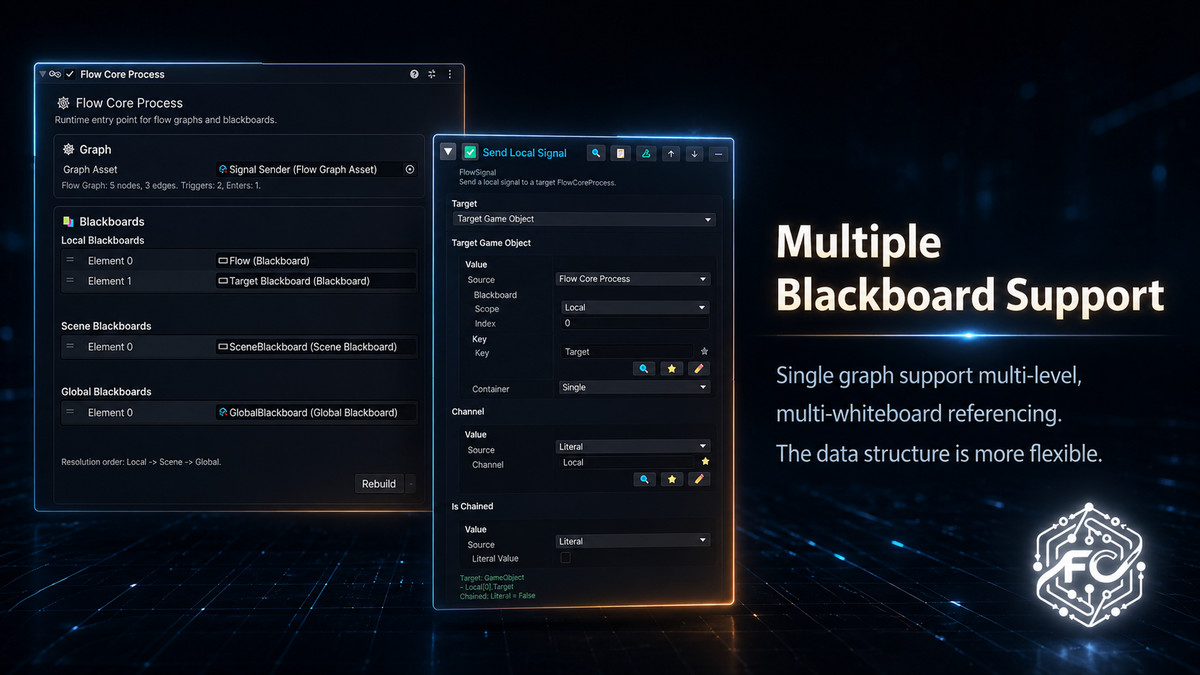Click the pencil edit icon under Key field

(699, 369)
